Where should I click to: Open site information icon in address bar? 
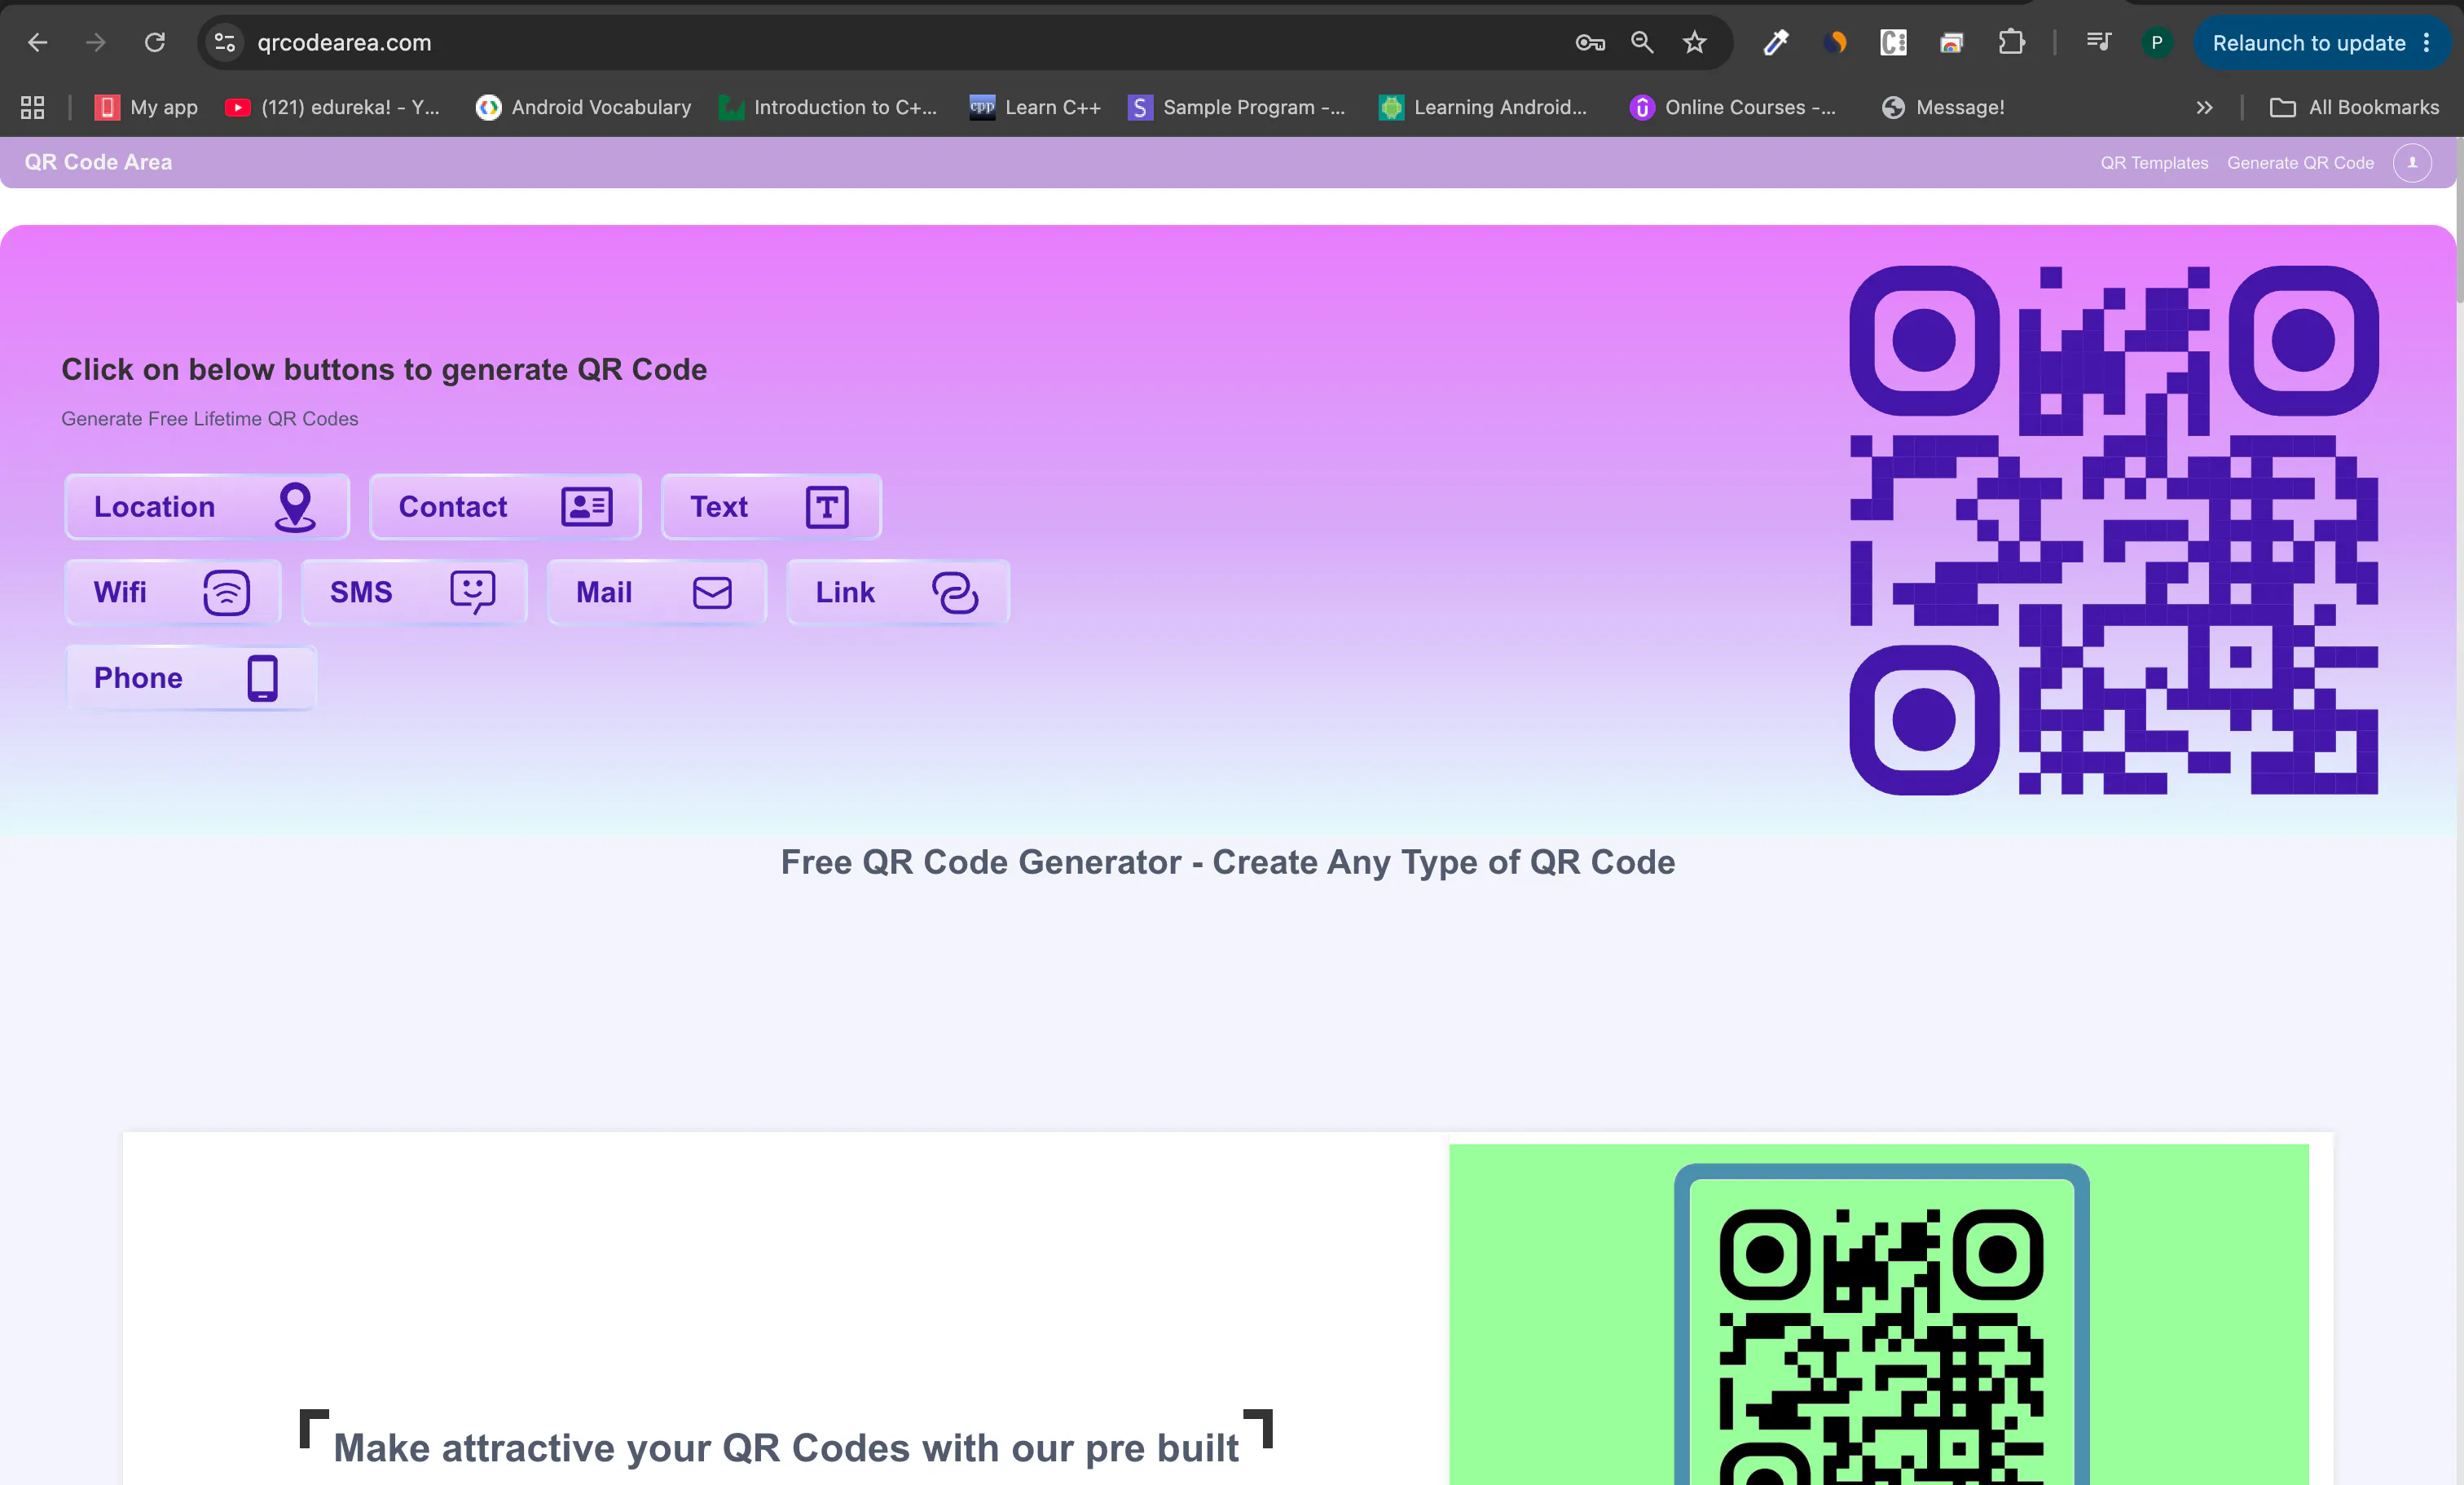[225, 42]
